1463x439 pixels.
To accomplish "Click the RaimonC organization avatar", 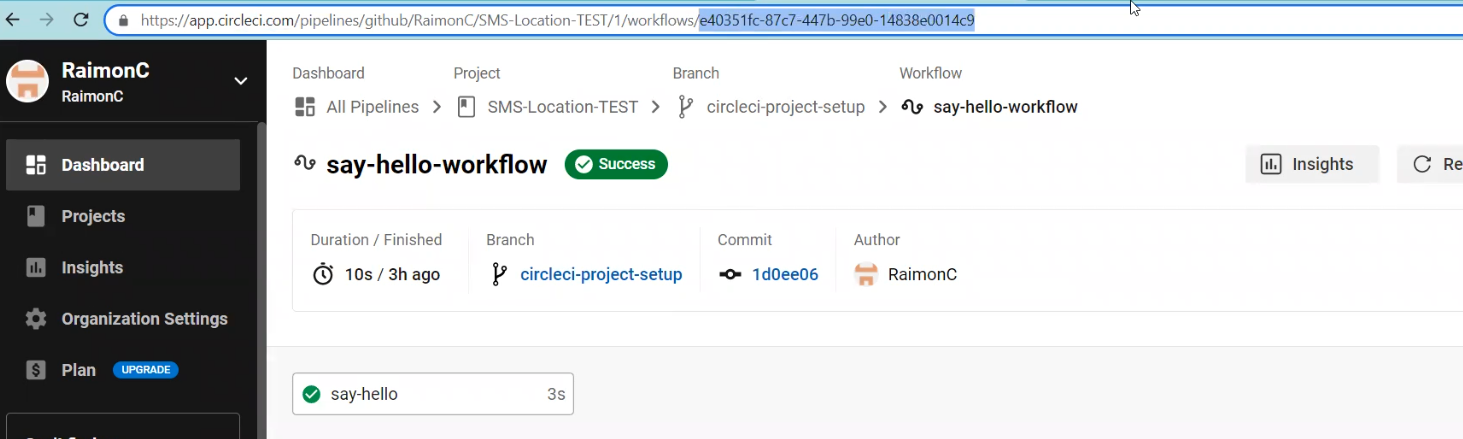I will [28, 81].
